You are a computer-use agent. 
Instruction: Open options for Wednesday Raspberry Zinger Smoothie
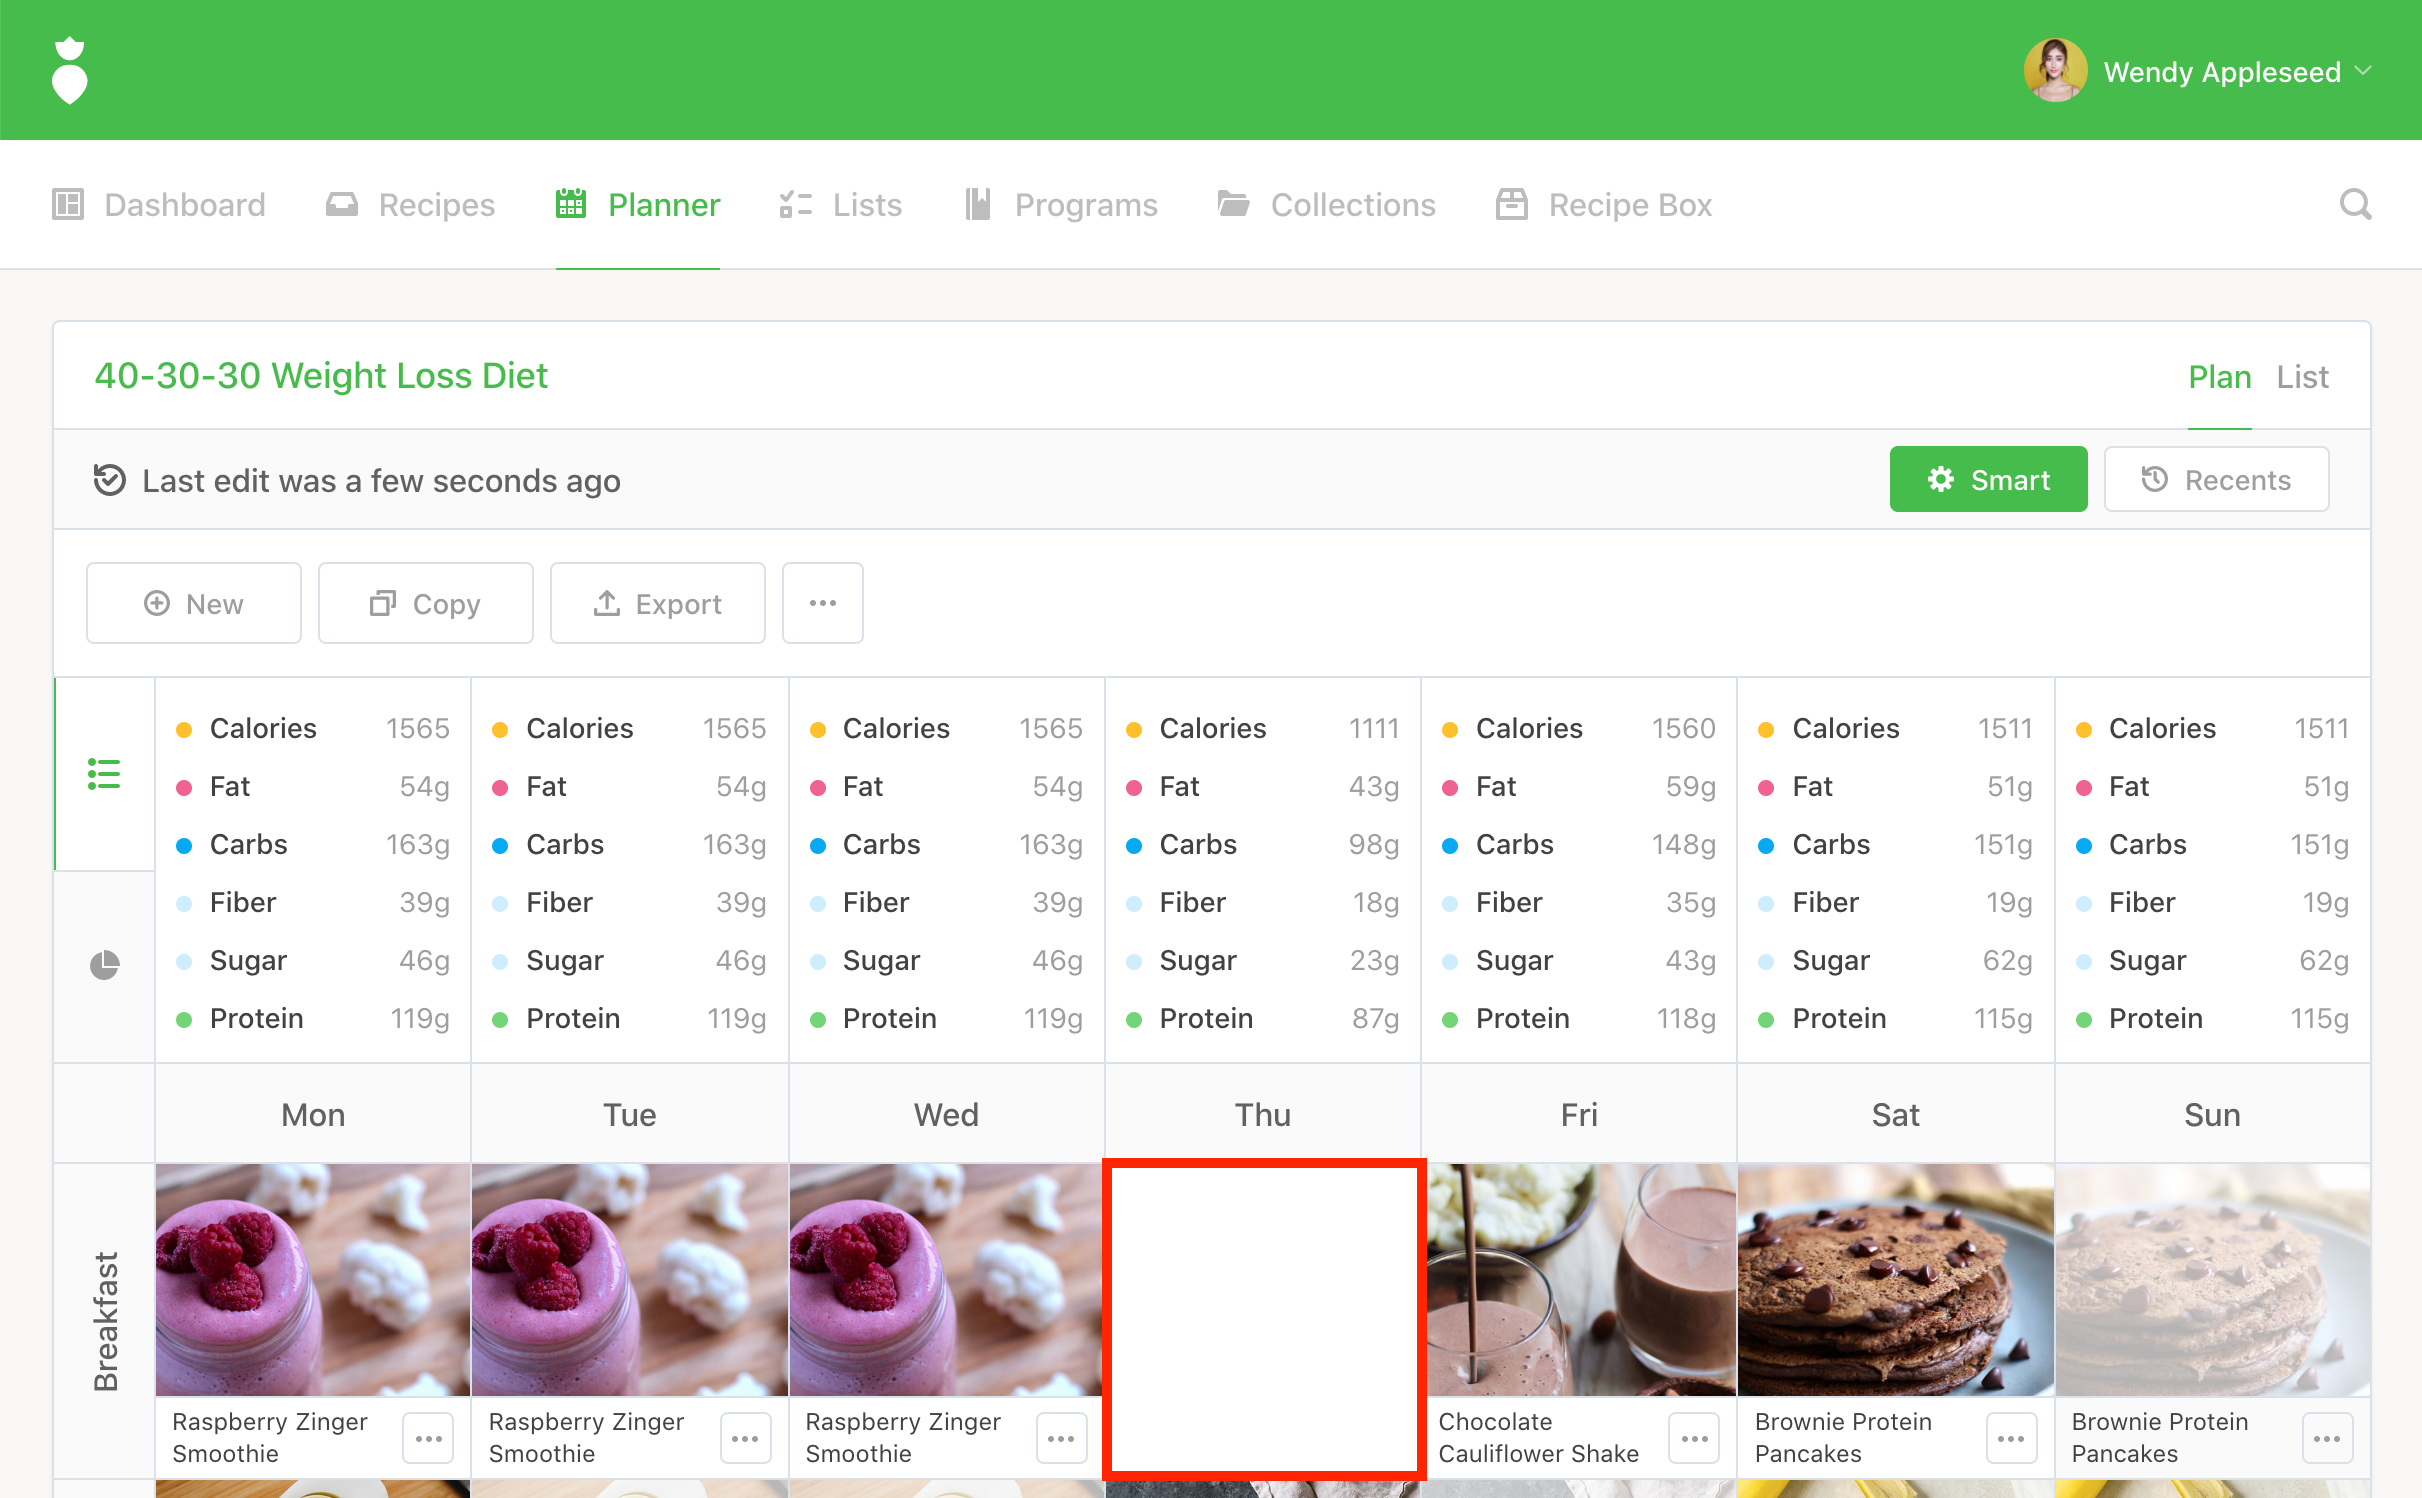tap(1061, 1438)
